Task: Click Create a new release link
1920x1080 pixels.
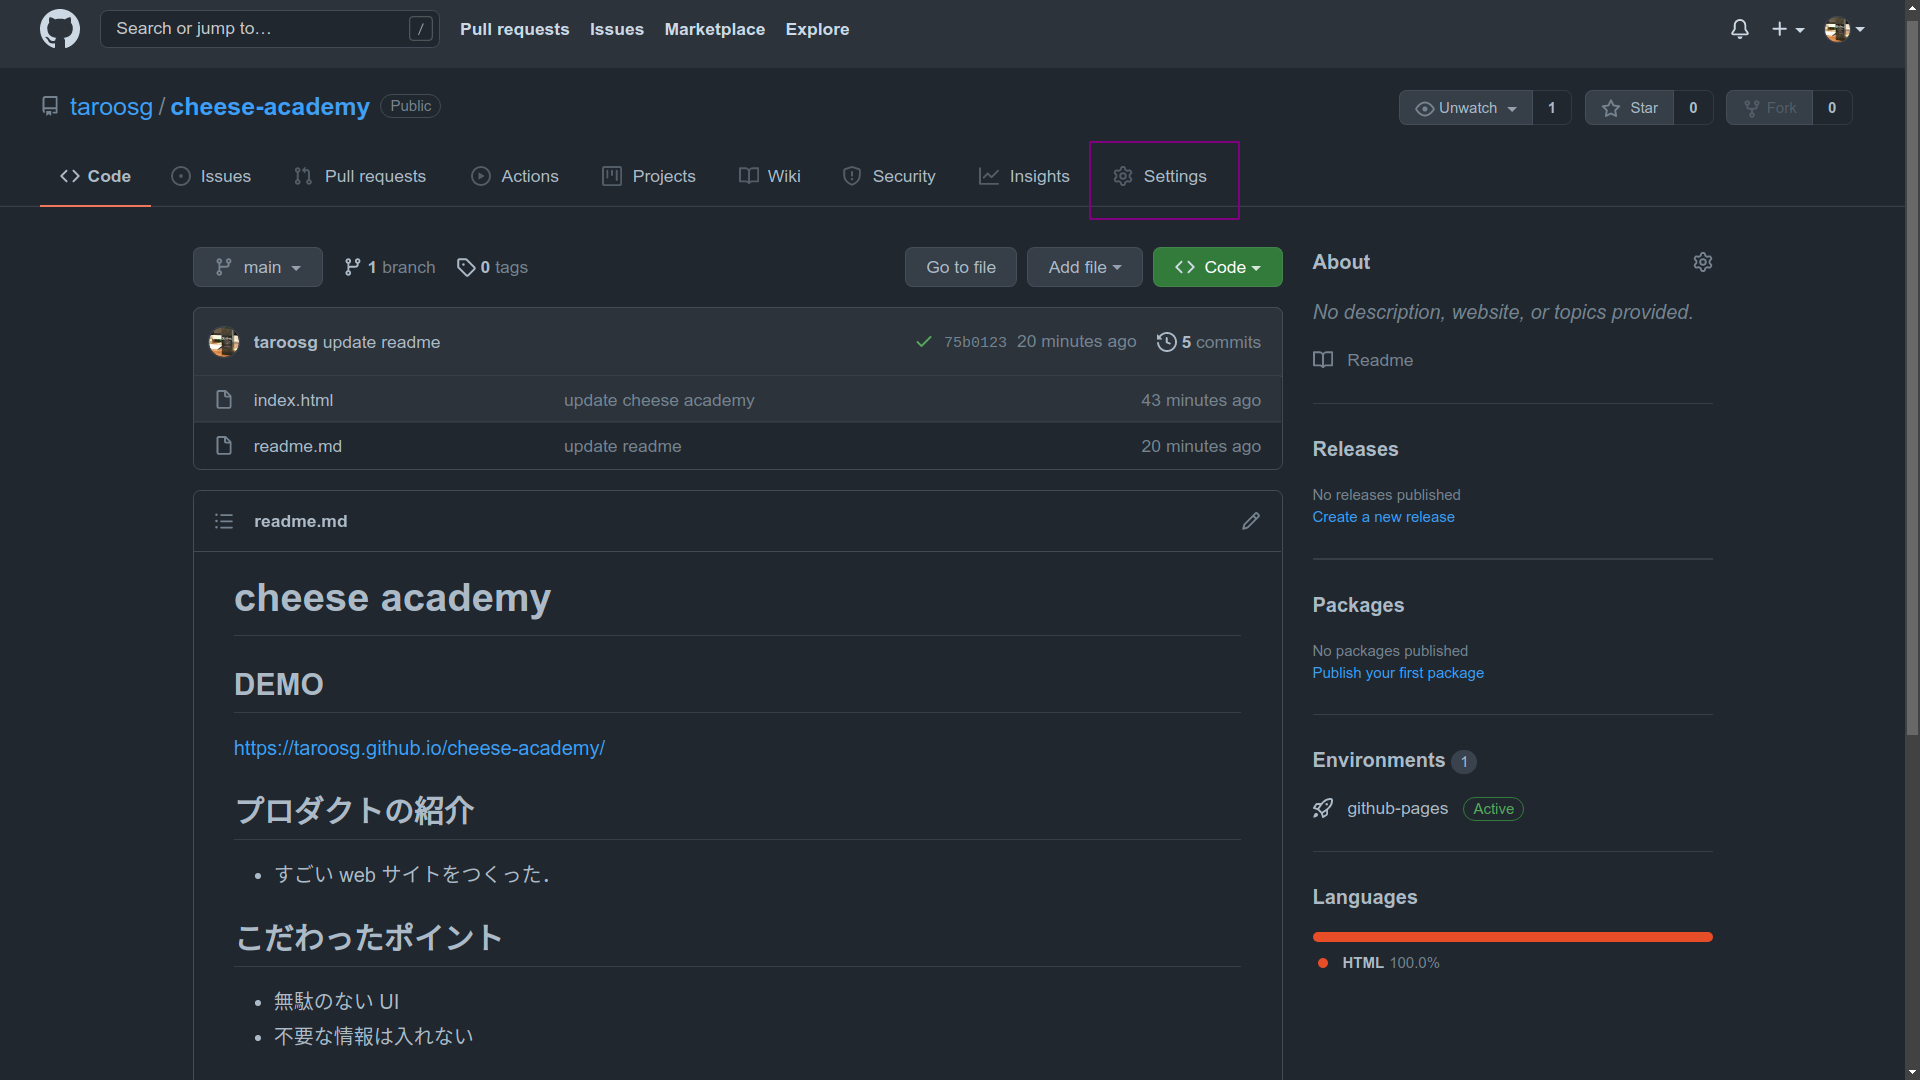Action: click(x=1383, y=517)
